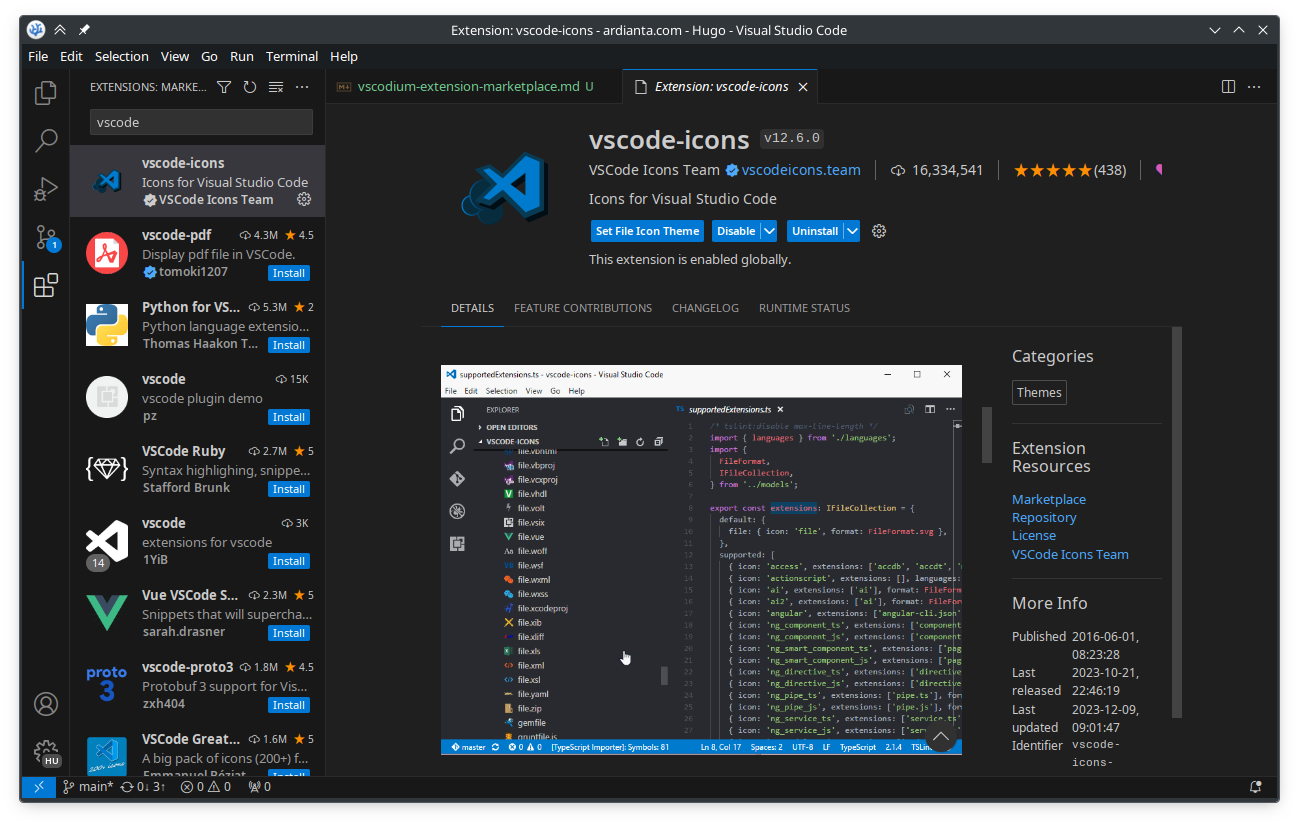This screenshot has width=1299, height=826.
Task: Click the Disable button
Action: (x=736, y=231)
